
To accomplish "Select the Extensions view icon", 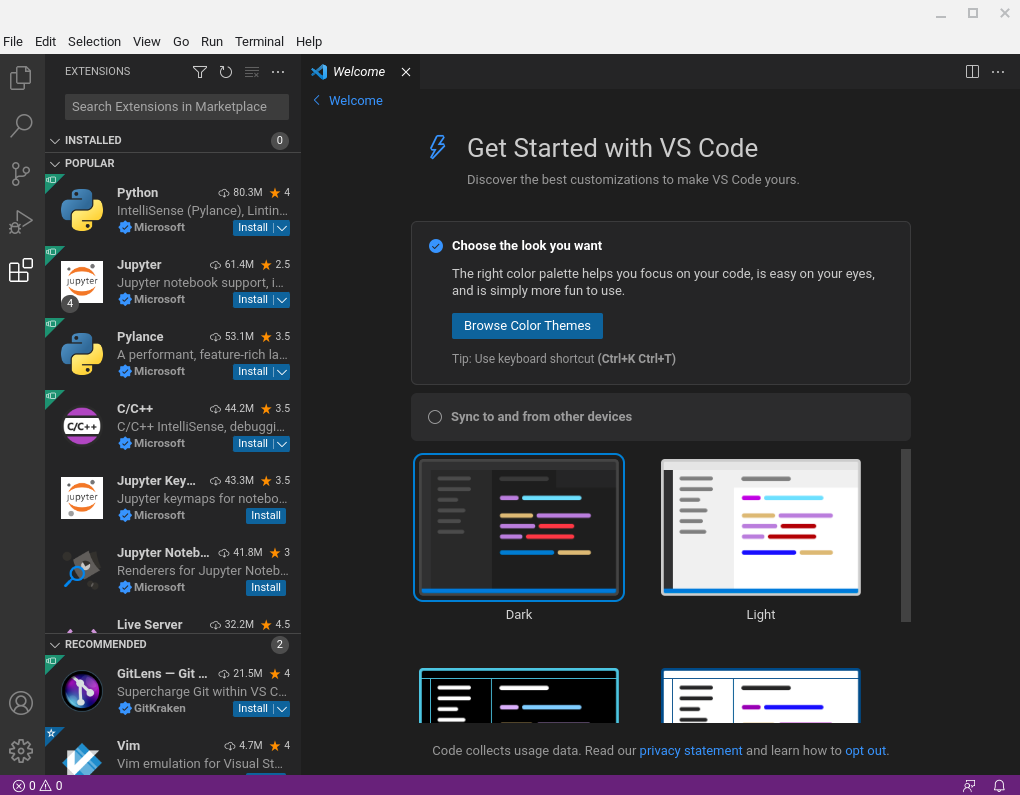I will pos(21,270).
